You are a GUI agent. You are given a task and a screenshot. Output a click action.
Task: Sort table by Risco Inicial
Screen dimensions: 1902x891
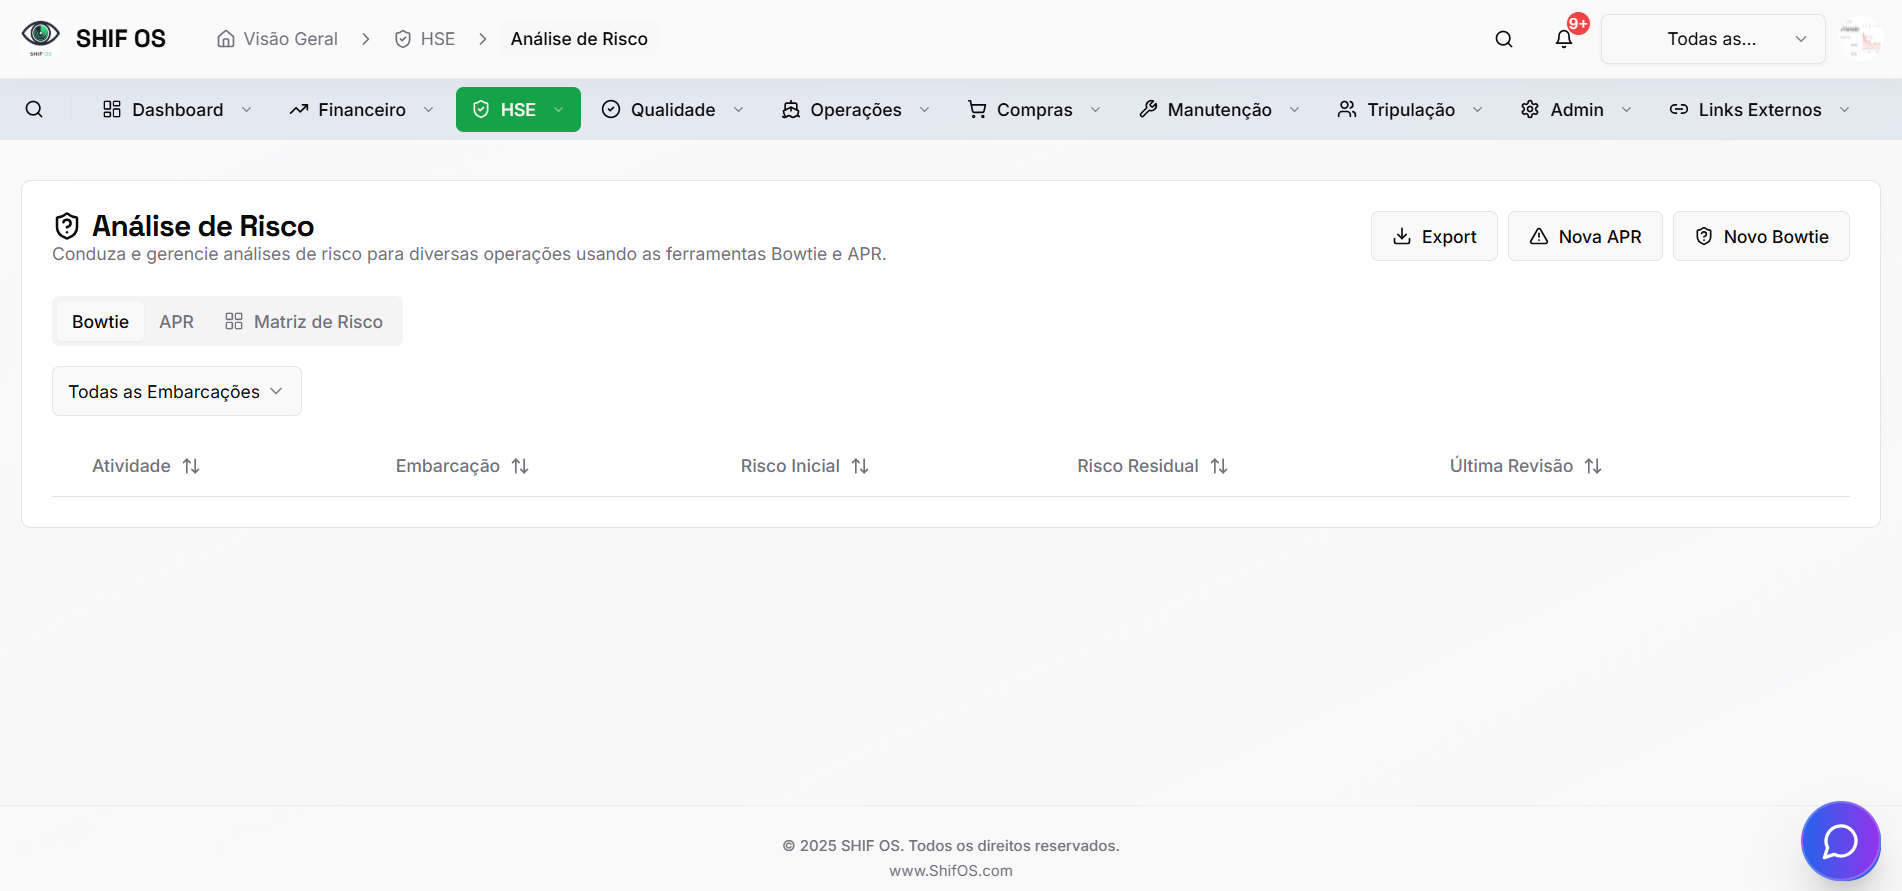pyautogui.click(x=860, y=466)
